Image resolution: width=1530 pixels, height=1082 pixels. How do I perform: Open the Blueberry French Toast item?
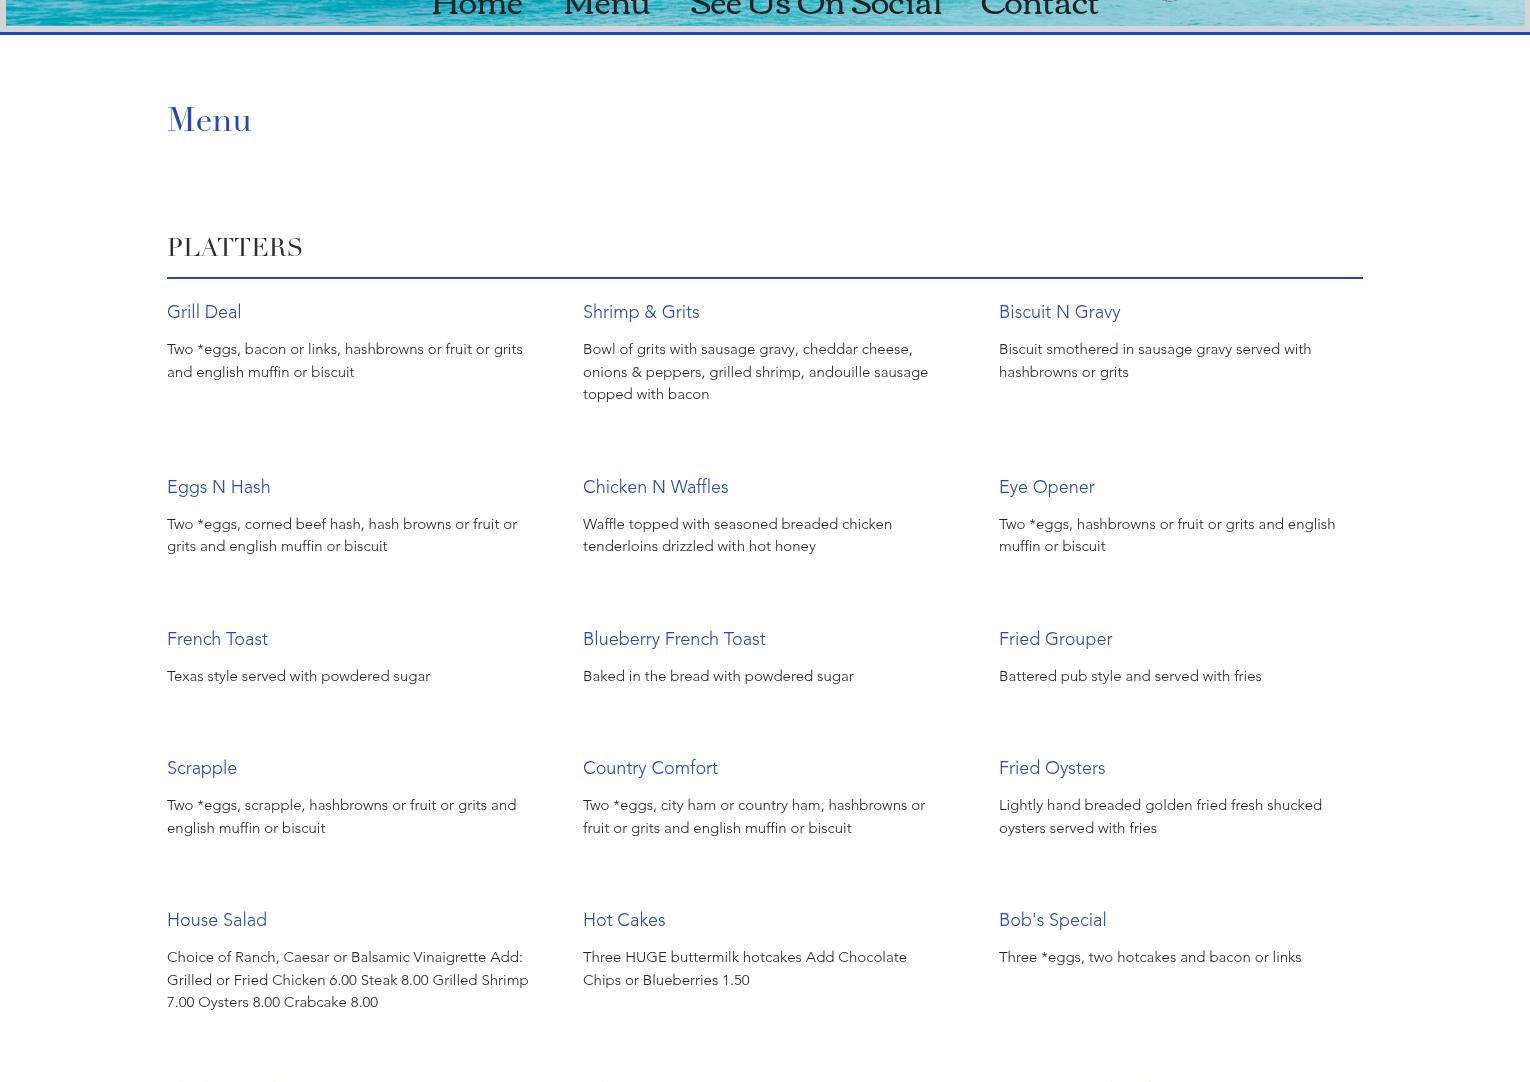(x=674, y=639)
